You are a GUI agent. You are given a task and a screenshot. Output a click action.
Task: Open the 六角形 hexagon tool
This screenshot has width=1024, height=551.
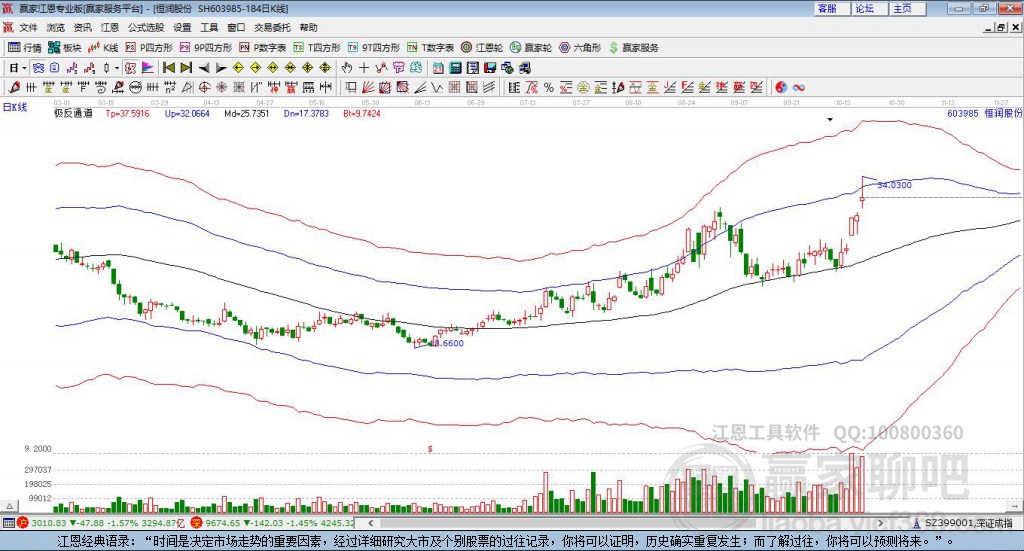(x=579, y=48)
